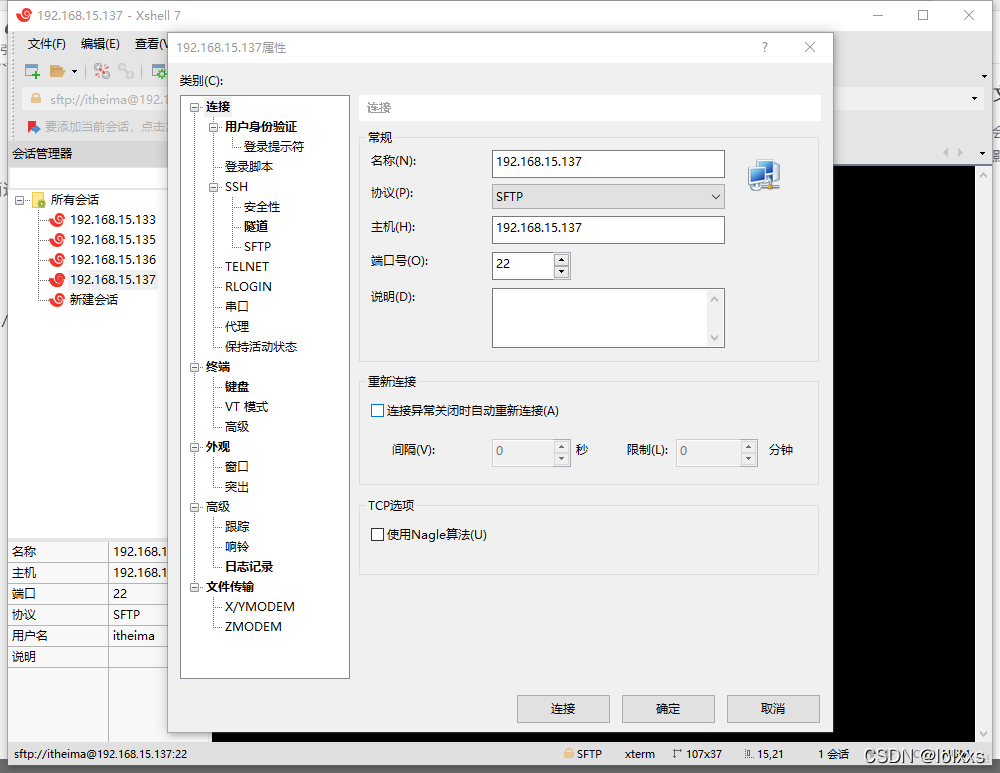Select SFTP item in category tree
Screen dimensions: 1000x773
click(257, 246)
